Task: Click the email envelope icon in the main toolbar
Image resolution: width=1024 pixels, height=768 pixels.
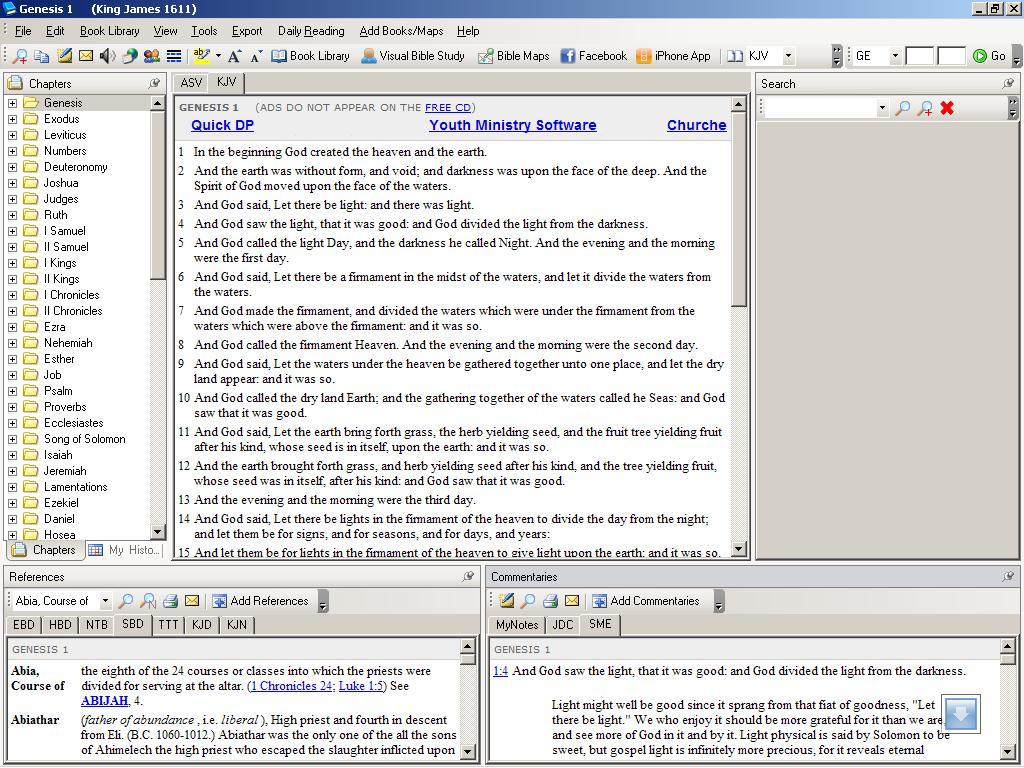Action: [x=86, y=56]
